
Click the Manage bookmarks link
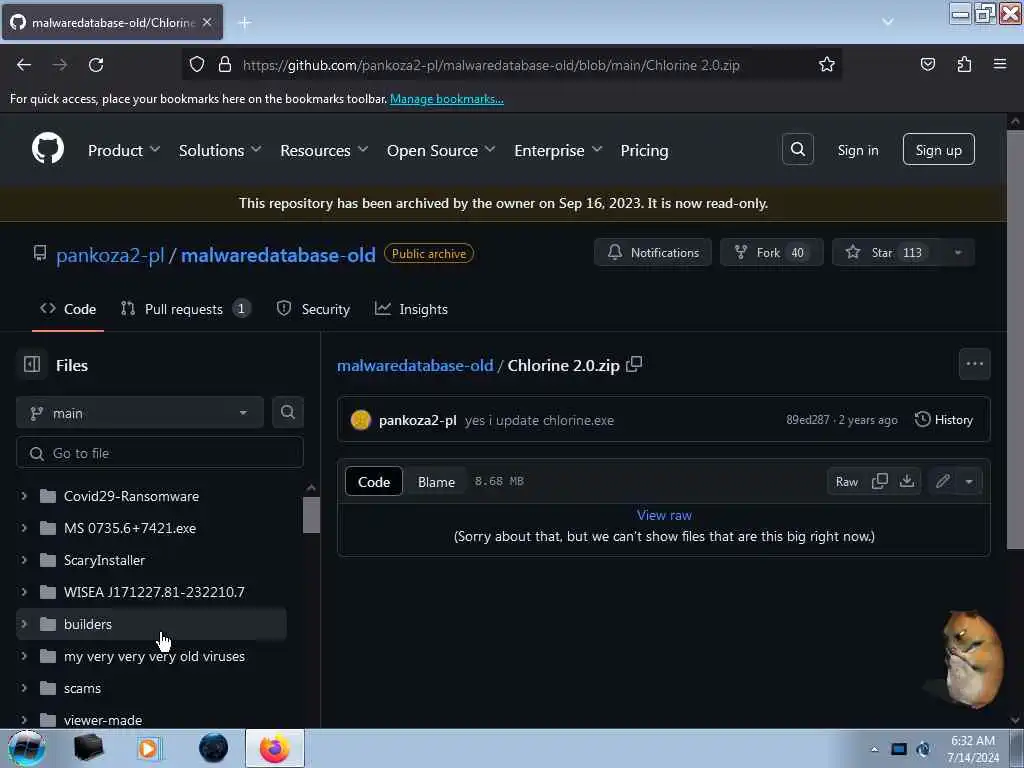[x=447, y=99]
